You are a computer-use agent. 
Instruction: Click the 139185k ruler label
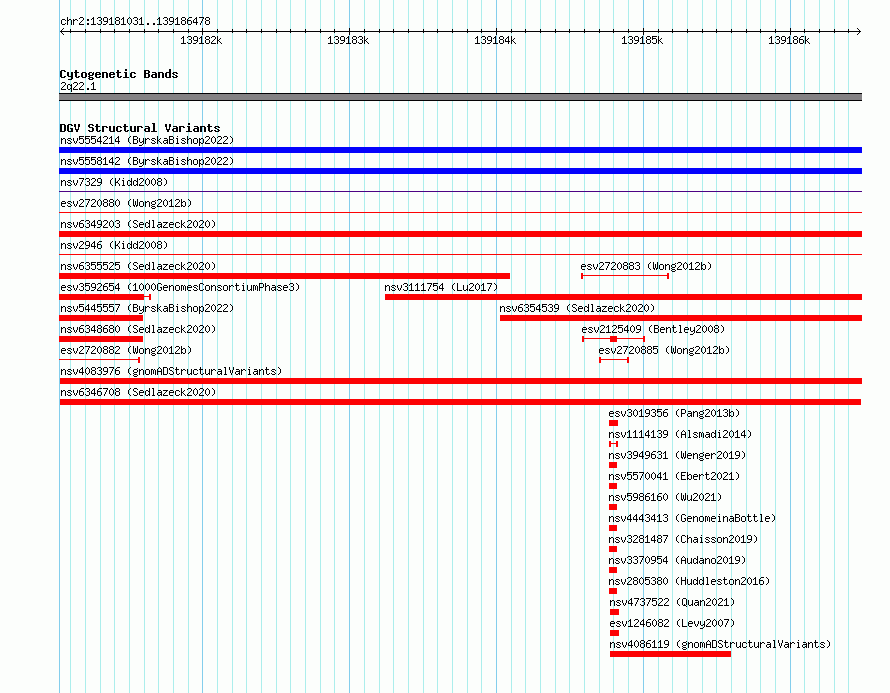[642, 40]
